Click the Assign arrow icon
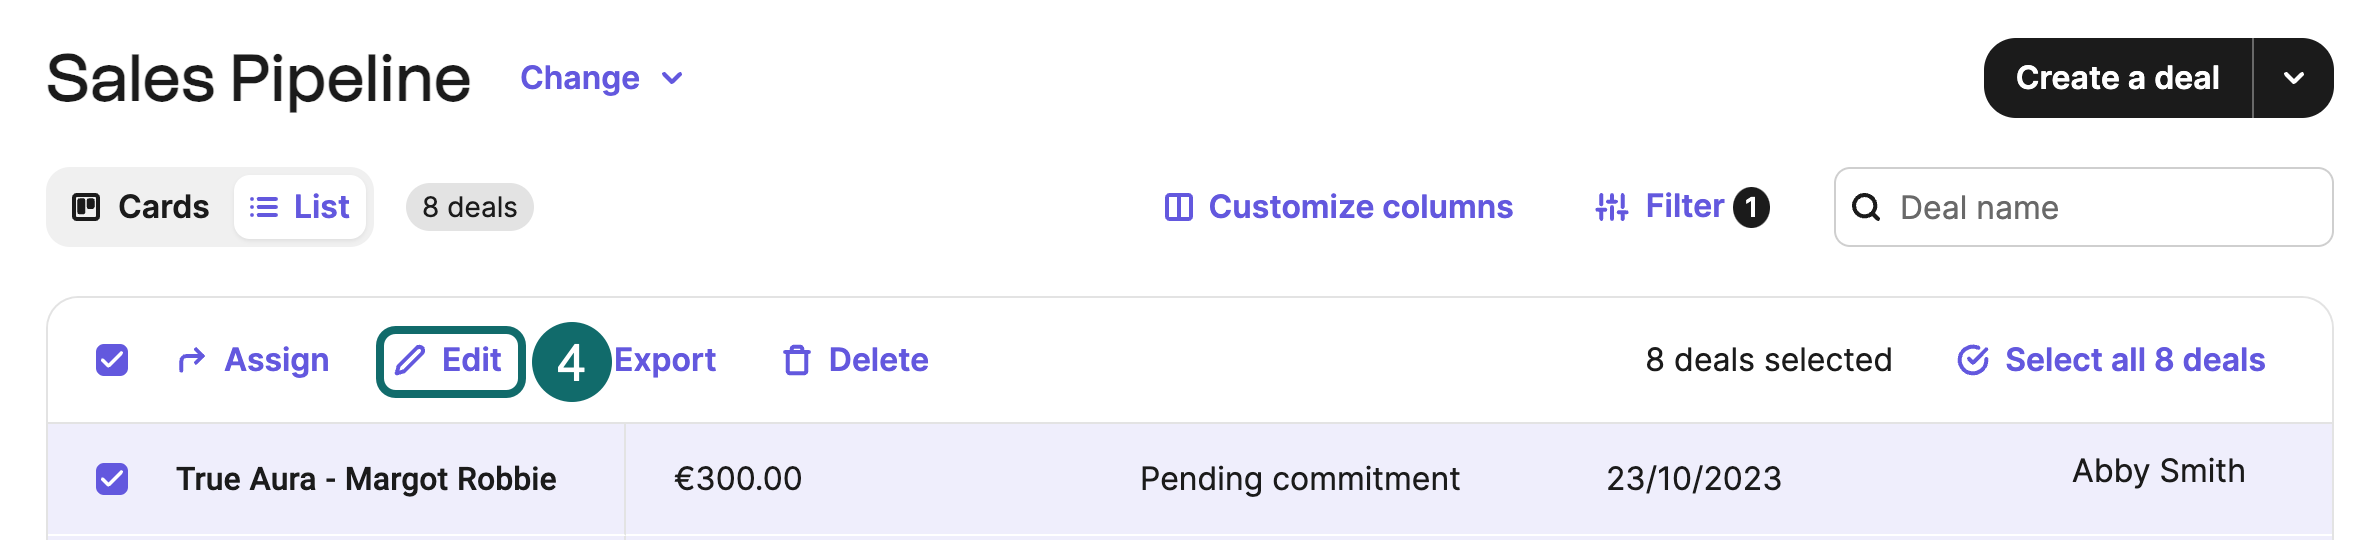Viewport: 2362px width, 540px height. [x=191, y=360]
